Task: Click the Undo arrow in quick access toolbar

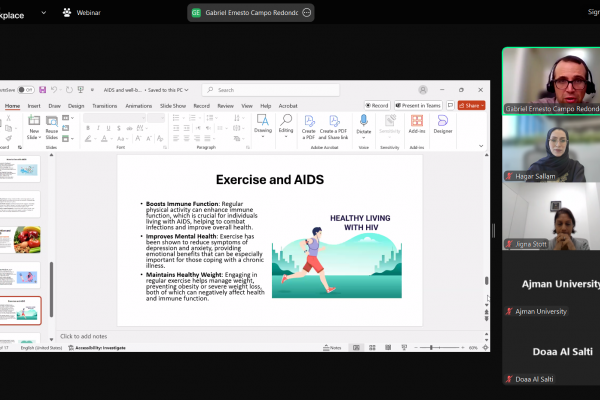Action: (54, 90)
